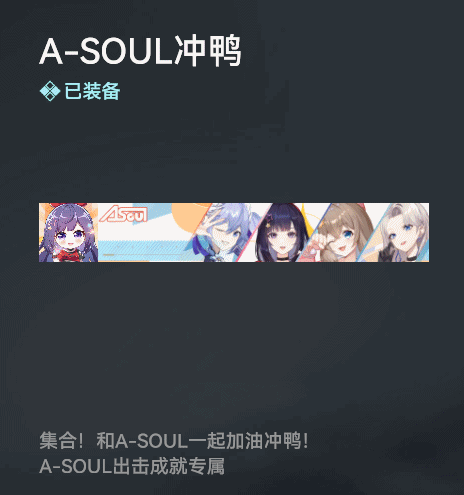This screenshot has height=495, width=464.
Task: Click the black choker on the dark-haired girl
Action: point(283,258)
